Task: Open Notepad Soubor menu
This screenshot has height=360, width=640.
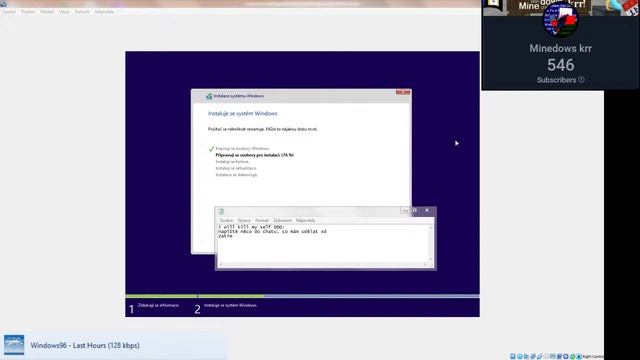Action: click(226, 220)
